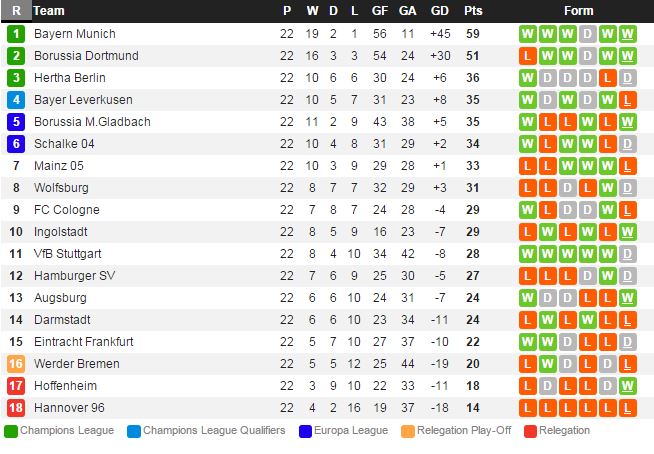Click the red rank 18 badge
The width and height of the screenshot is (654, 454).
coord(16,408)
